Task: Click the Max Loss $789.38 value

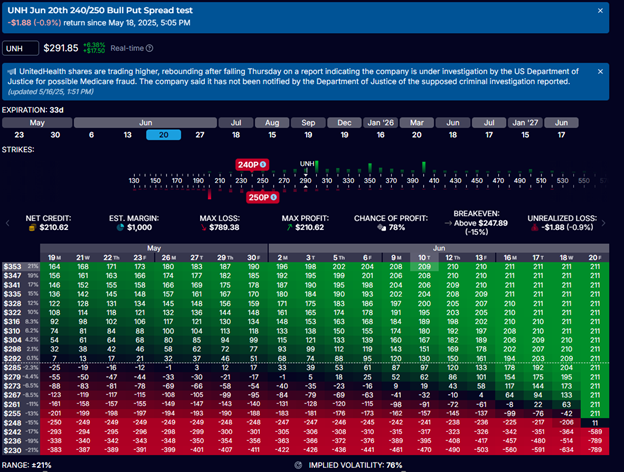Action: [224, 228]
